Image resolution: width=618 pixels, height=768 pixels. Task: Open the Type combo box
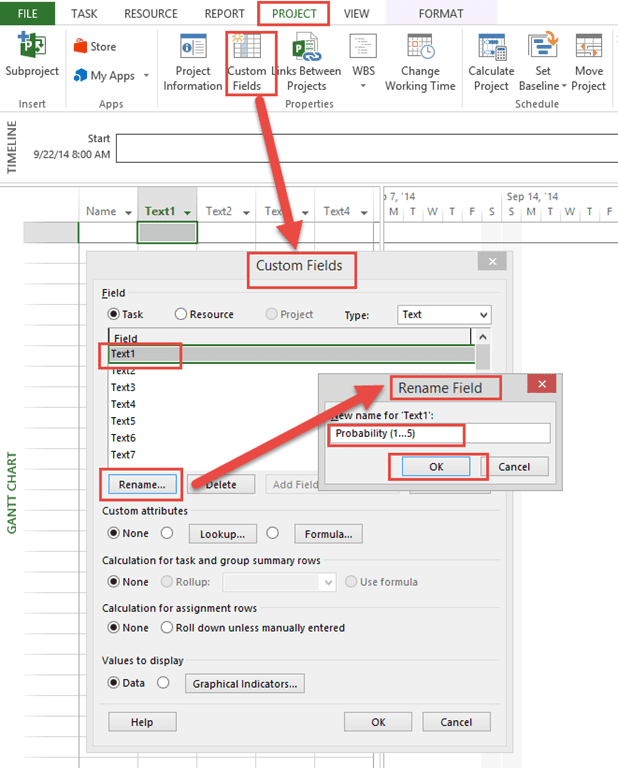tap(444, 314)
